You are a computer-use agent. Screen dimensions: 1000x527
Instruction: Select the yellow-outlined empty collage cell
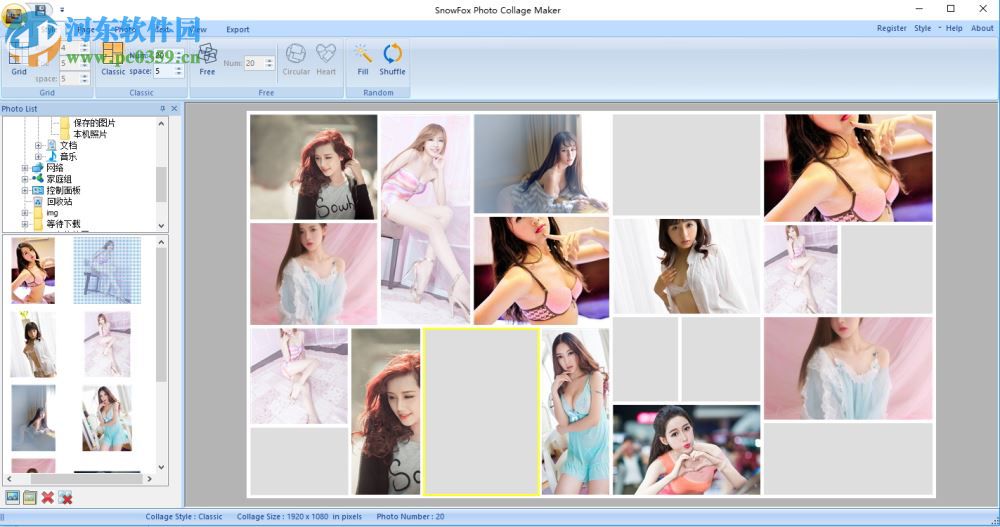point(482,412)
